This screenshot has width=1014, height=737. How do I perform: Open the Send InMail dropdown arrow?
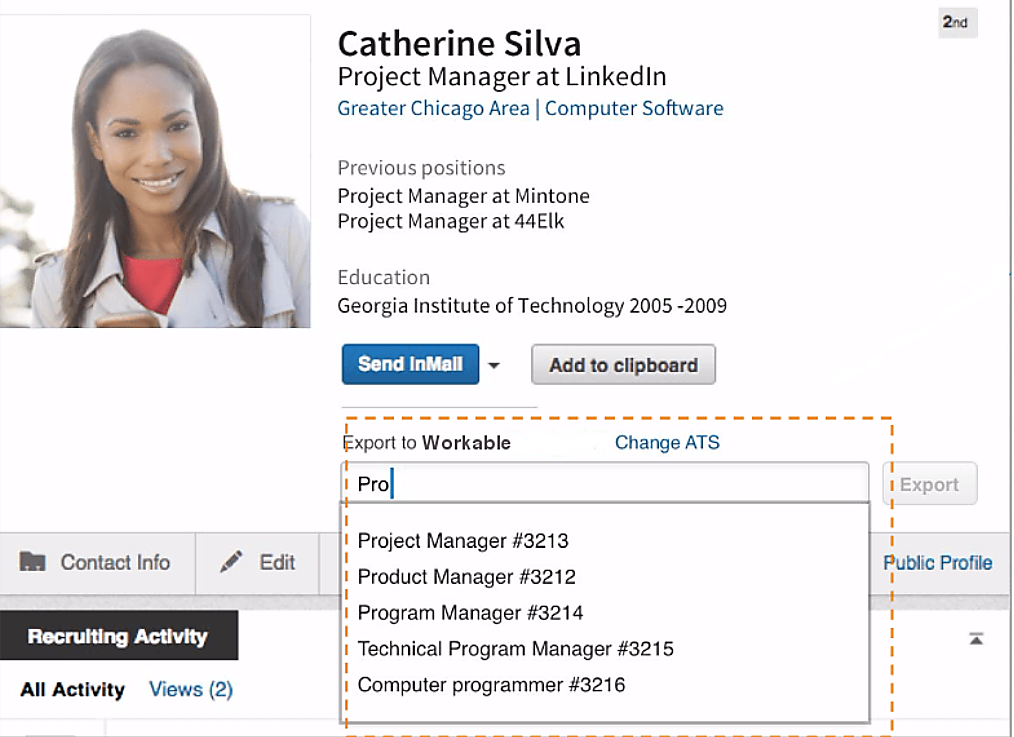(494, 365)
